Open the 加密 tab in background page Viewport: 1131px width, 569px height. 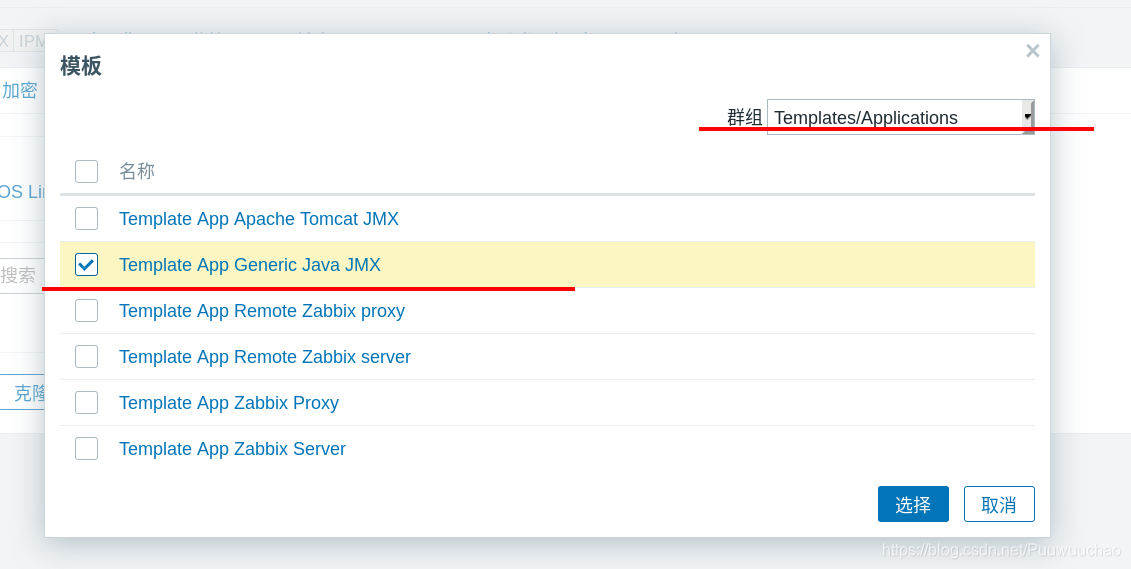[19, 90]
